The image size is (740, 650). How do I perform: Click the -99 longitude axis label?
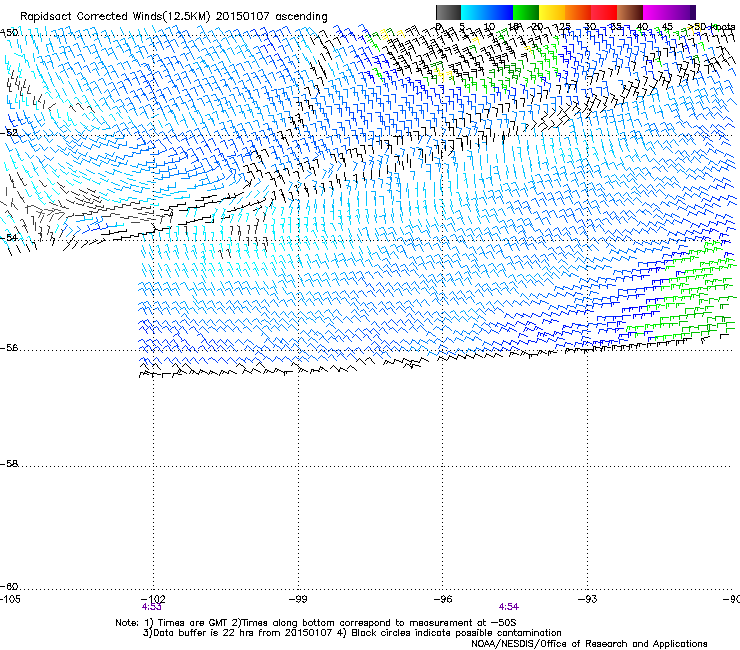coord(298,599)
